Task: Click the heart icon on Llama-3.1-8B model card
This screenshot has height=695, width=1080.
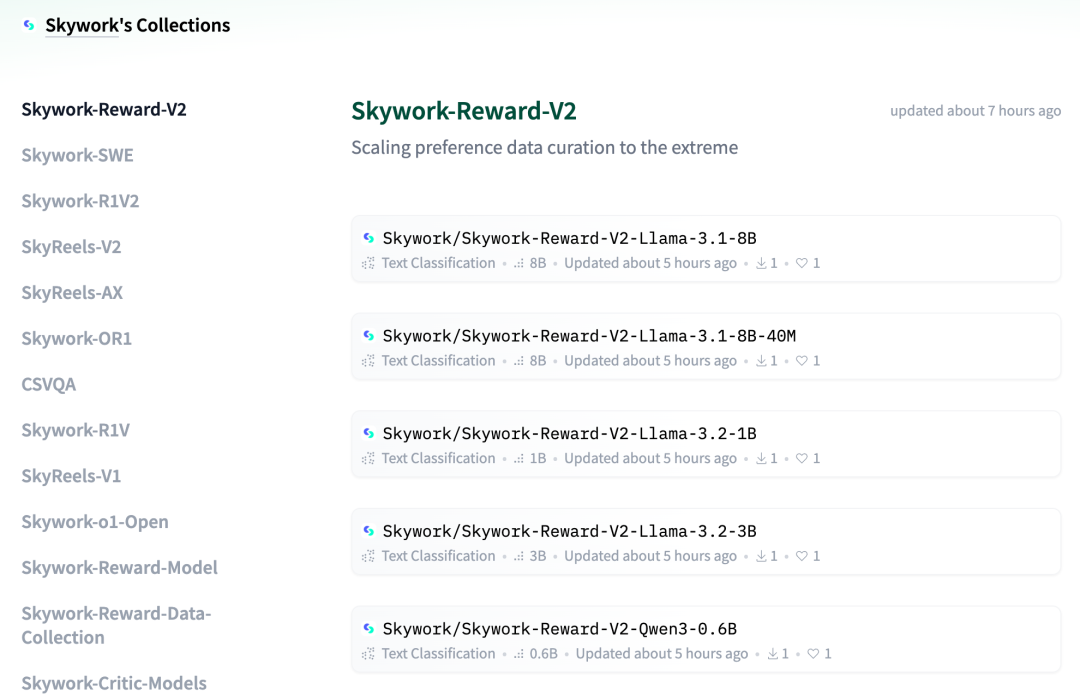Action: tap(802, 263)
